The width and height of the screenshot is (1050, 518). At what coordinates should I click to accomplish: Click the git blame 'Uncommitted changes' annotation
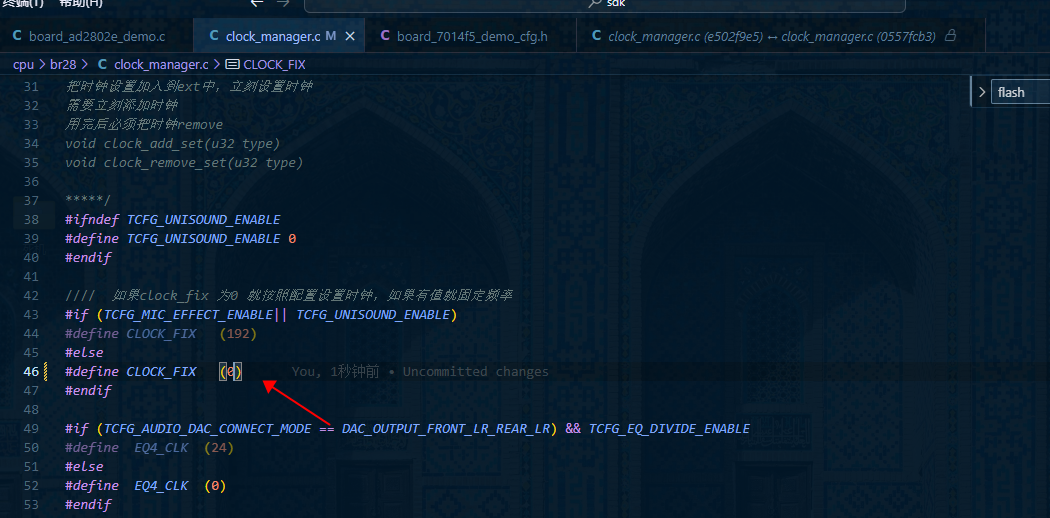420,371
